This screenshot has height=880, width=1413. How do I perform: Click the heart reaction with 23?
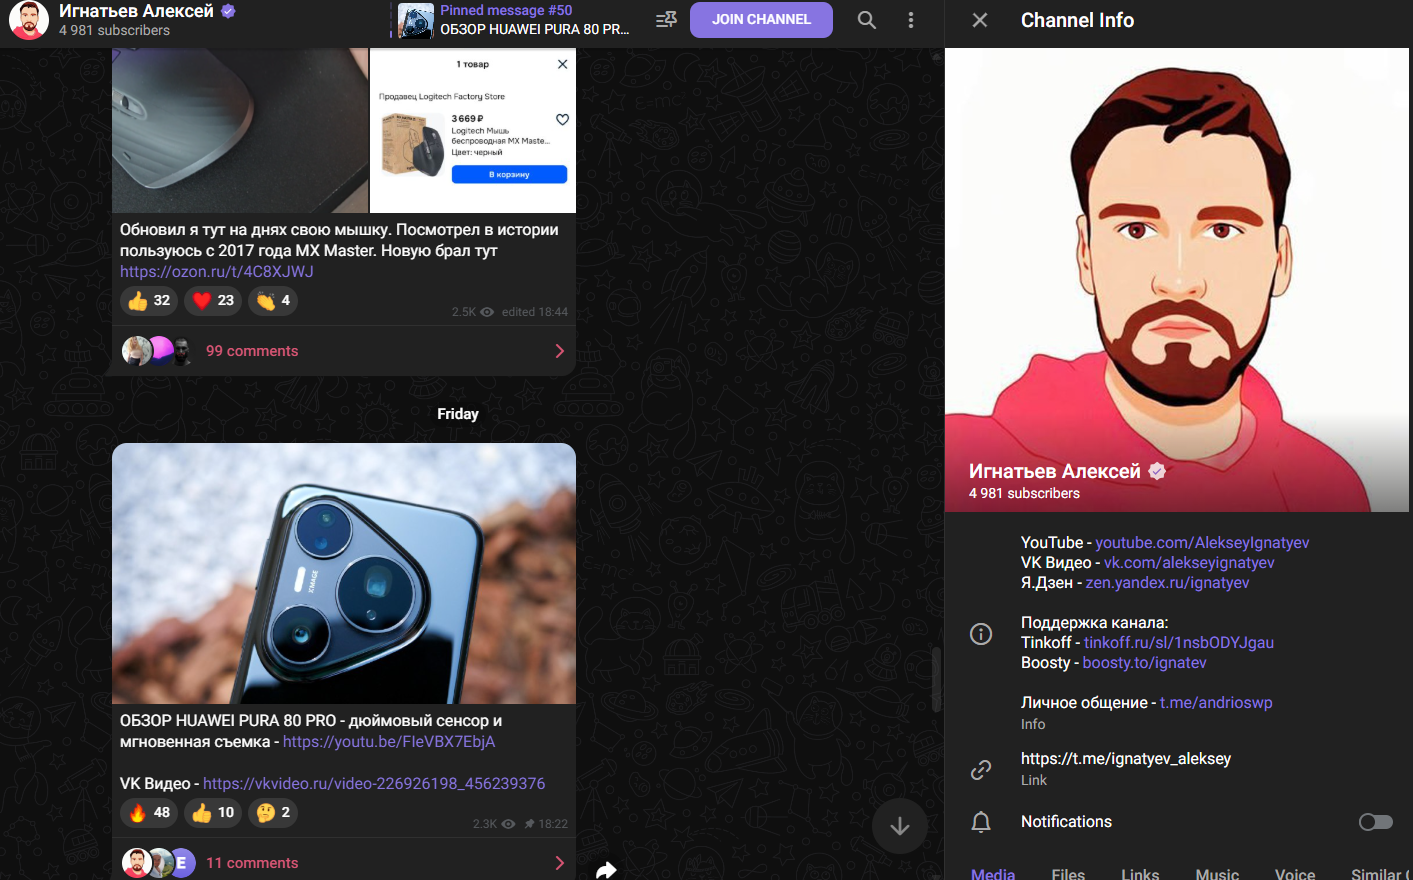pyautogui.click(x=213, y=300)
